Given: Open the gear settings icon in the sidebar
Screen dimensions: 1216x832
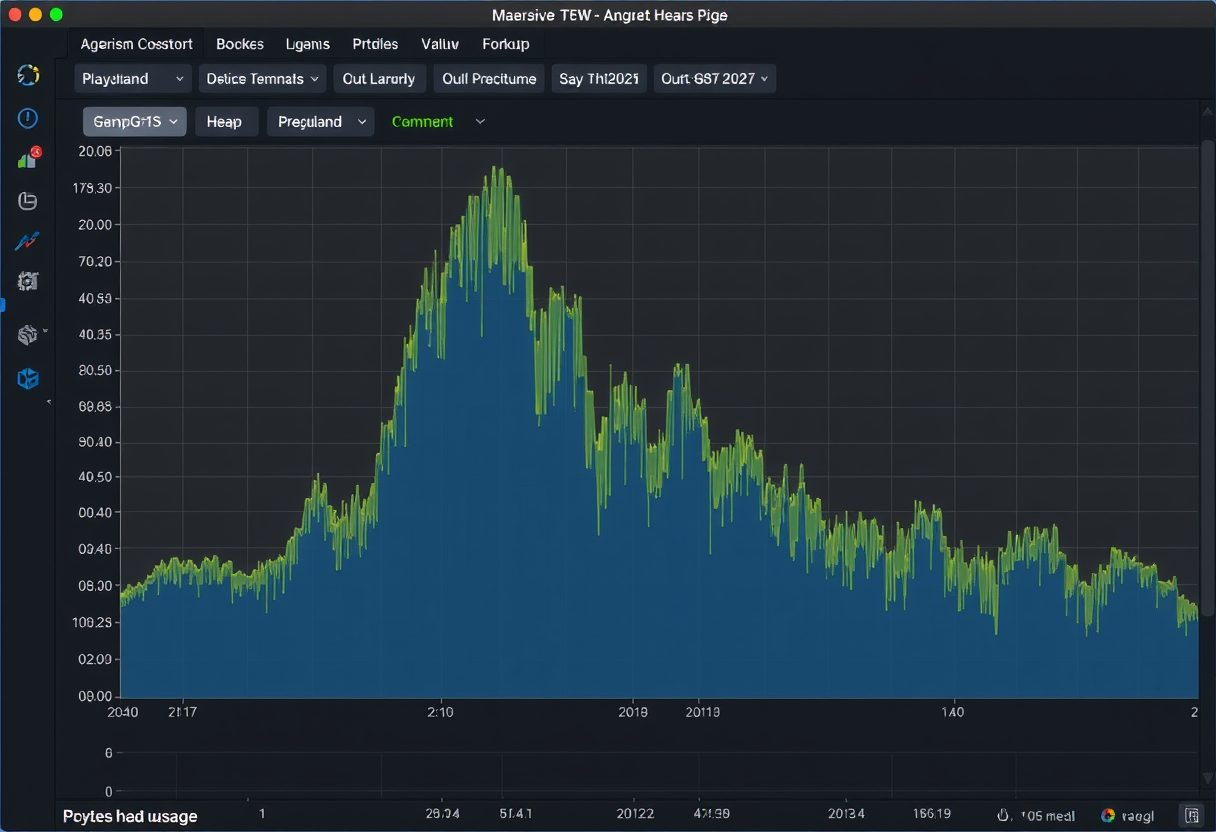Looking at the screenshot, I should coord(28,281).
